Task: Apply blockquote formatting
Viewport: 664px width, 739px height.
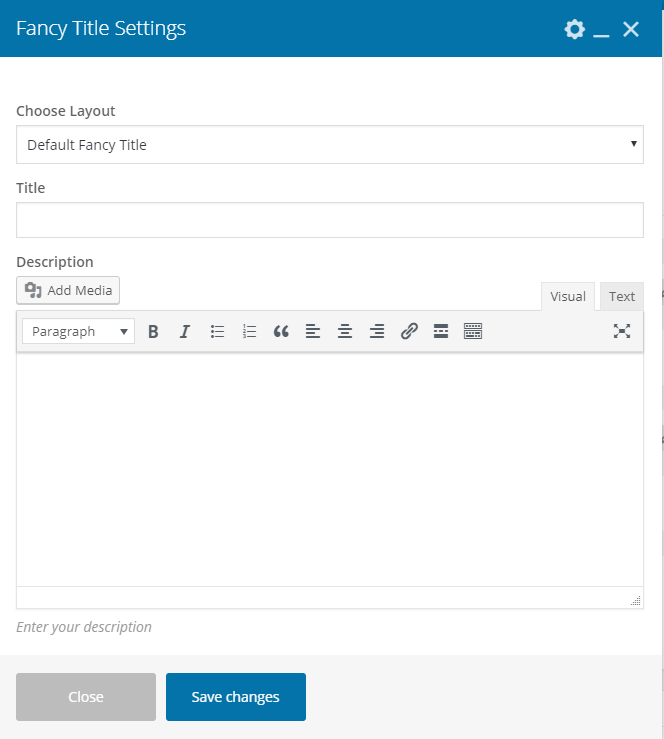Action: coord(281,332)
